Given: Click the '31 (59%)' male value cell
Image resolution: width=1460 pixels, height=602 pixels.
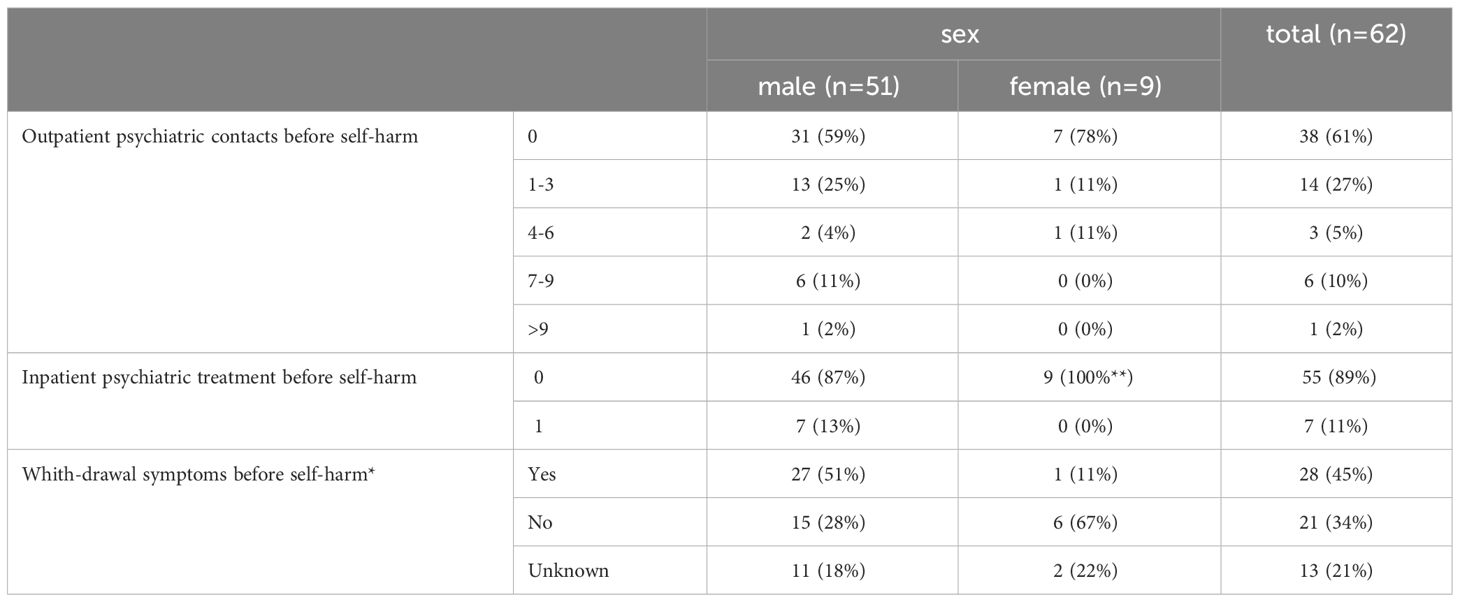Looking at the screenshot, I should pos(832,136).
